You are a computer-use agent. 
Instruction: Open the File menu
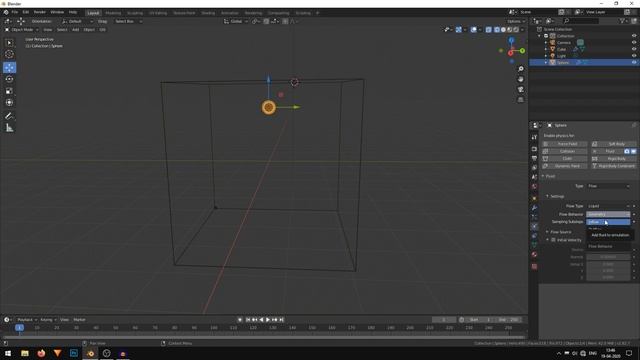tap(15, 12)
